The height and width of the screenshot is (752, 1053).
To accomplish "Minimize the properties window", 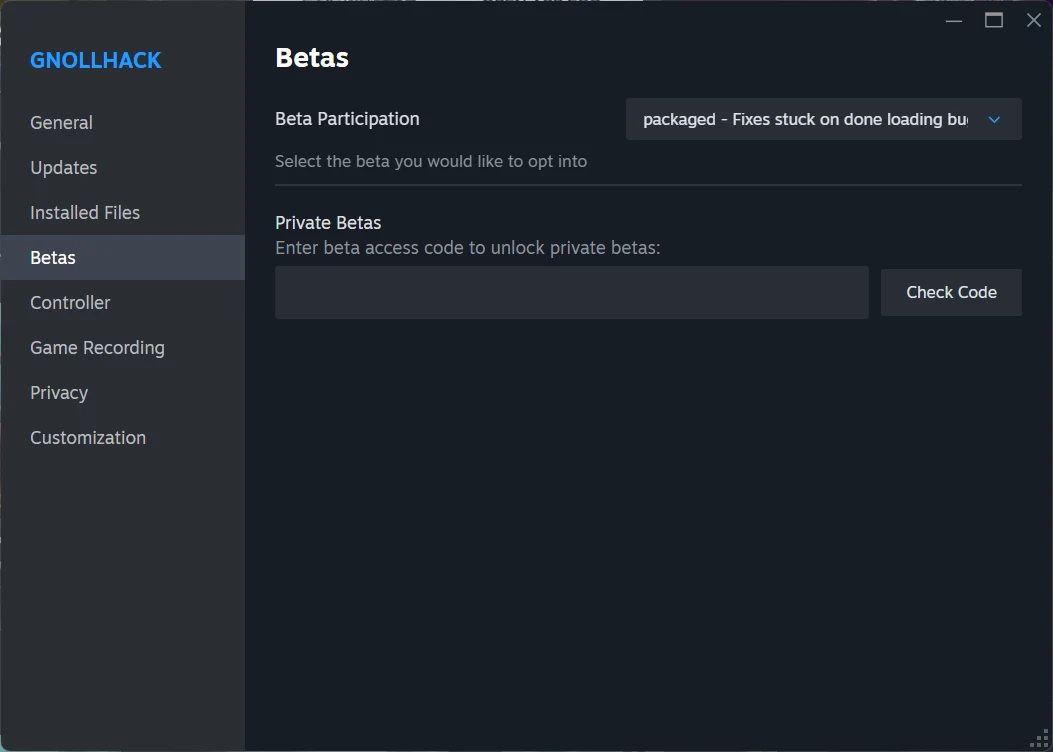I will pyautogui.click(x=954, y=20).
